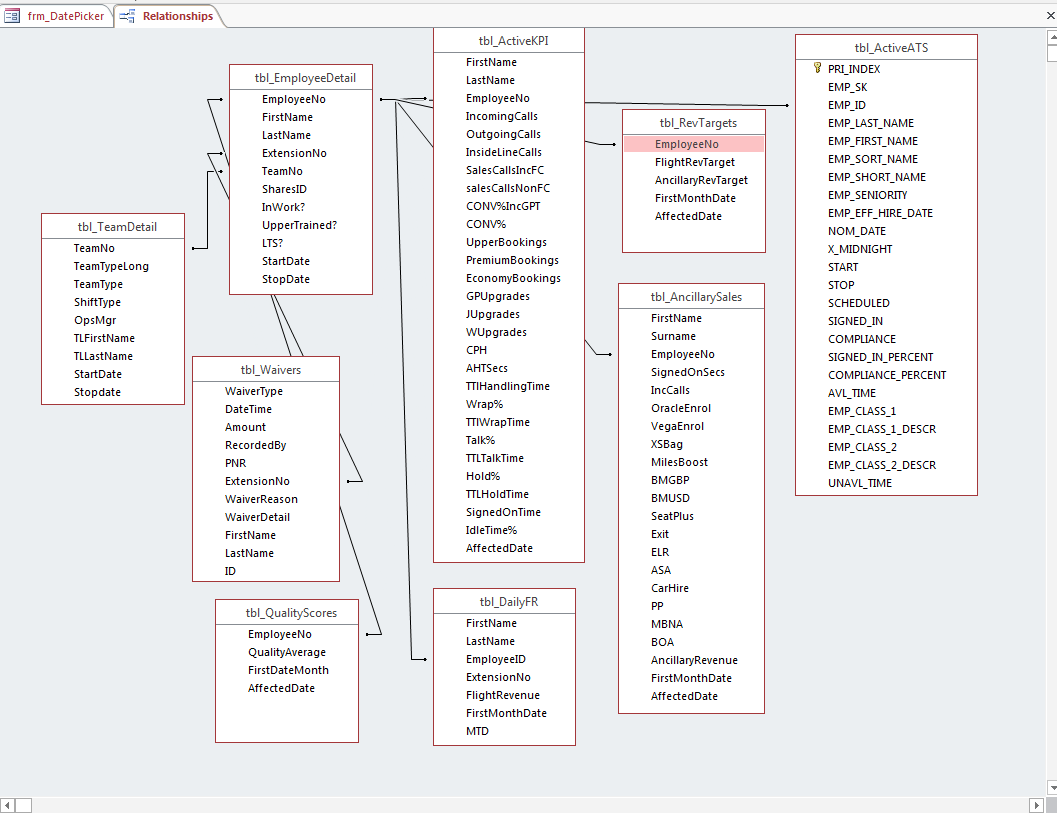Click the horizontal scrollbar left arrow
Image resolution: width=1057 pixels, height=813 pixels.
(7, 805)
